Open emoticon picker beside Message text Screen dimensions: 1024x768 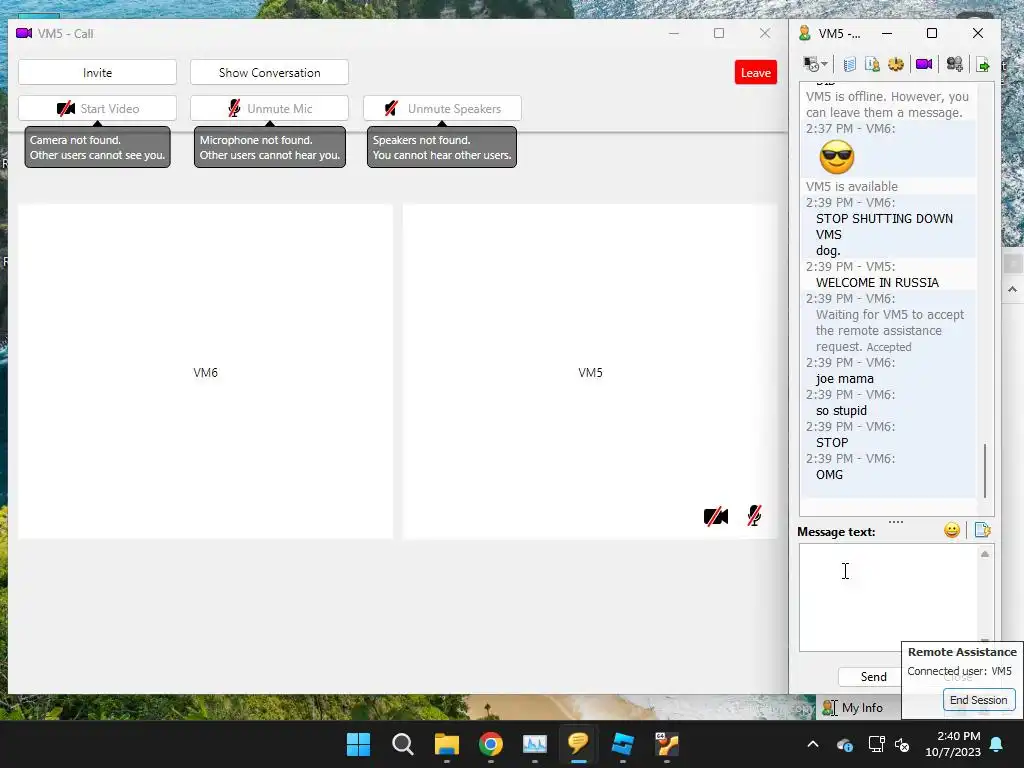coord(952,530)
